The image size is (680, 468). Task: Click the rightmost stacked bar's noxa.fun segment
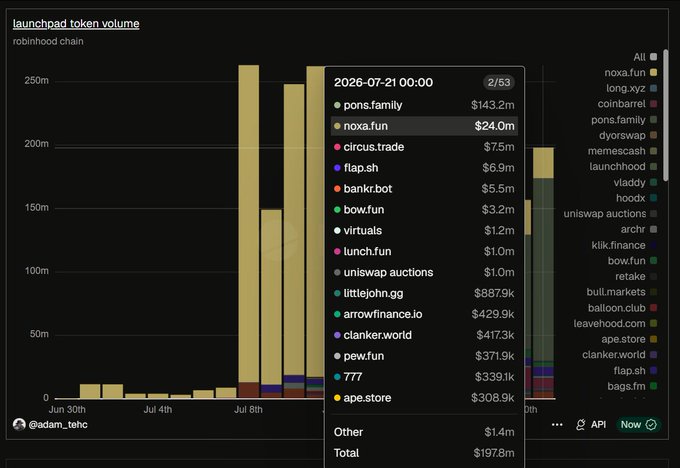[x=543, y=163]
